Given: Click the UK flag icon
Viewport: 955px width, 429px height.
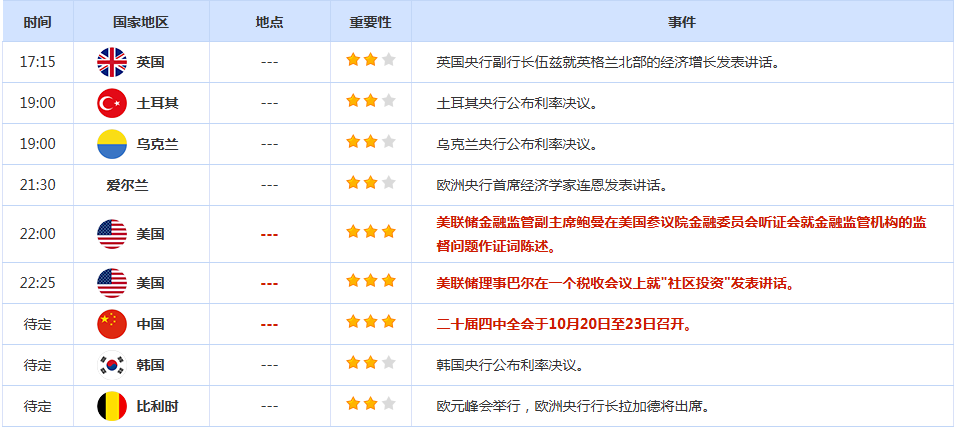Looking at the screenshot, I should (x=111, y=62).
